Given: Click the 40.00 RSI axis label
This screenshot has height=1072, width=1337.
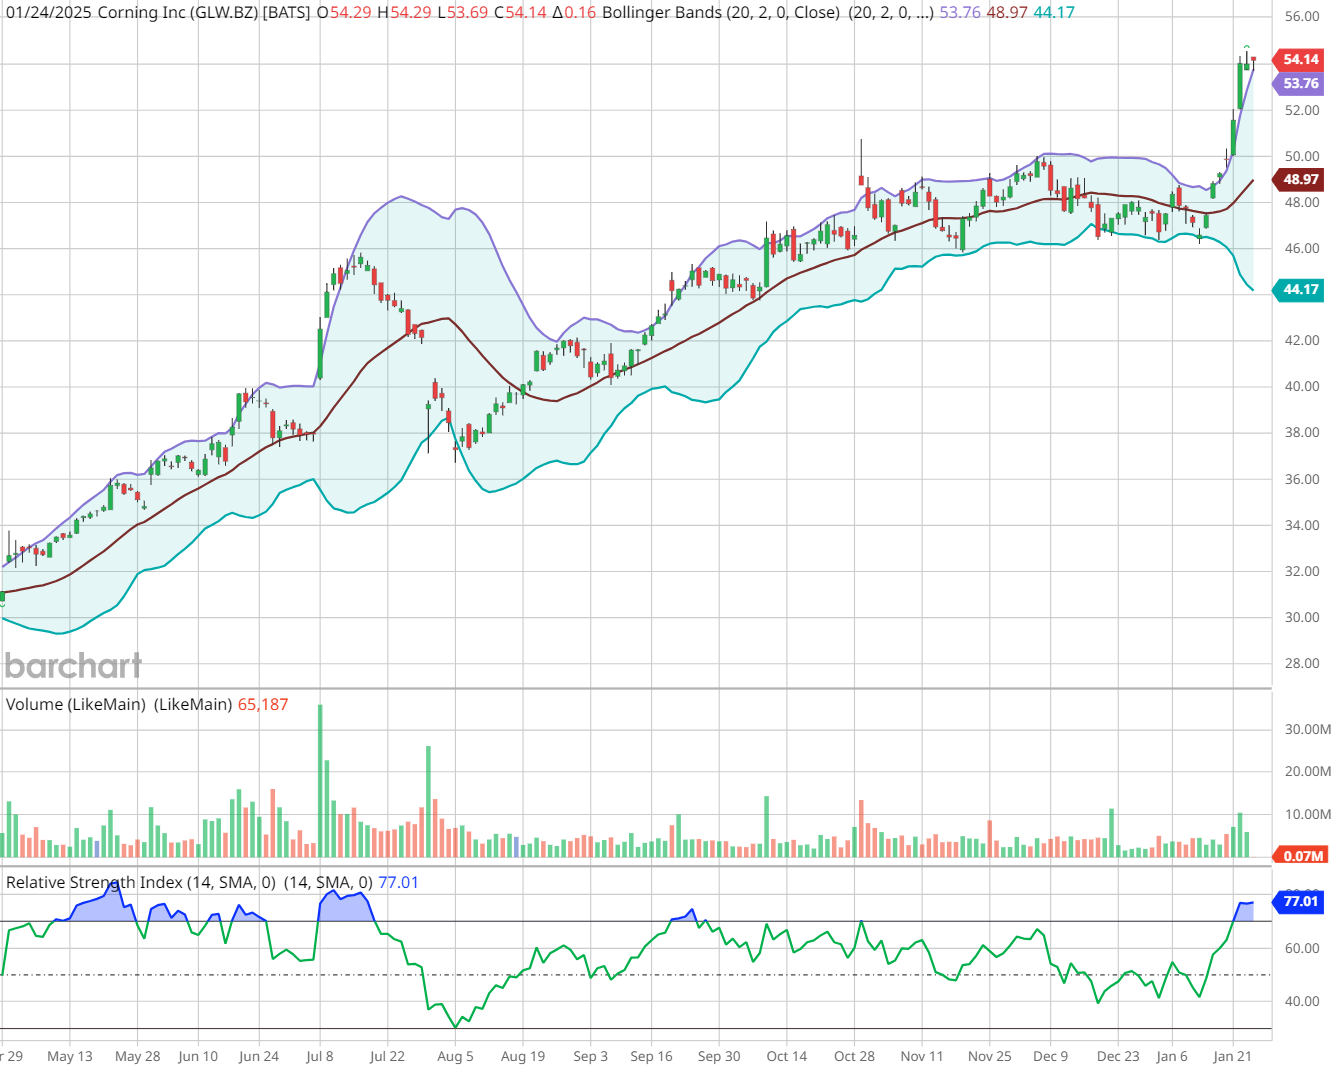Looking at the screenshot, I should click(x=1302, y=1001).
